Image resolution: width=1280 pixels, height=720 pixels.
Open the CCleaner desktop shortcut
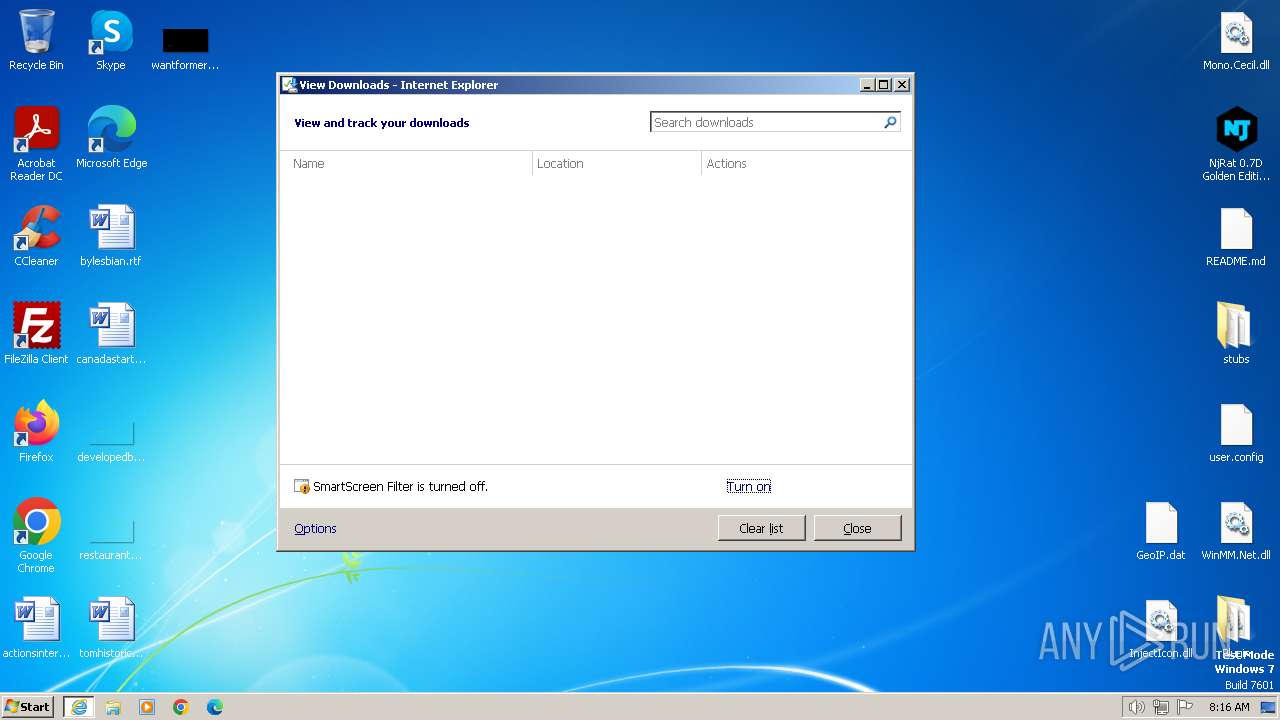(36, 236)
